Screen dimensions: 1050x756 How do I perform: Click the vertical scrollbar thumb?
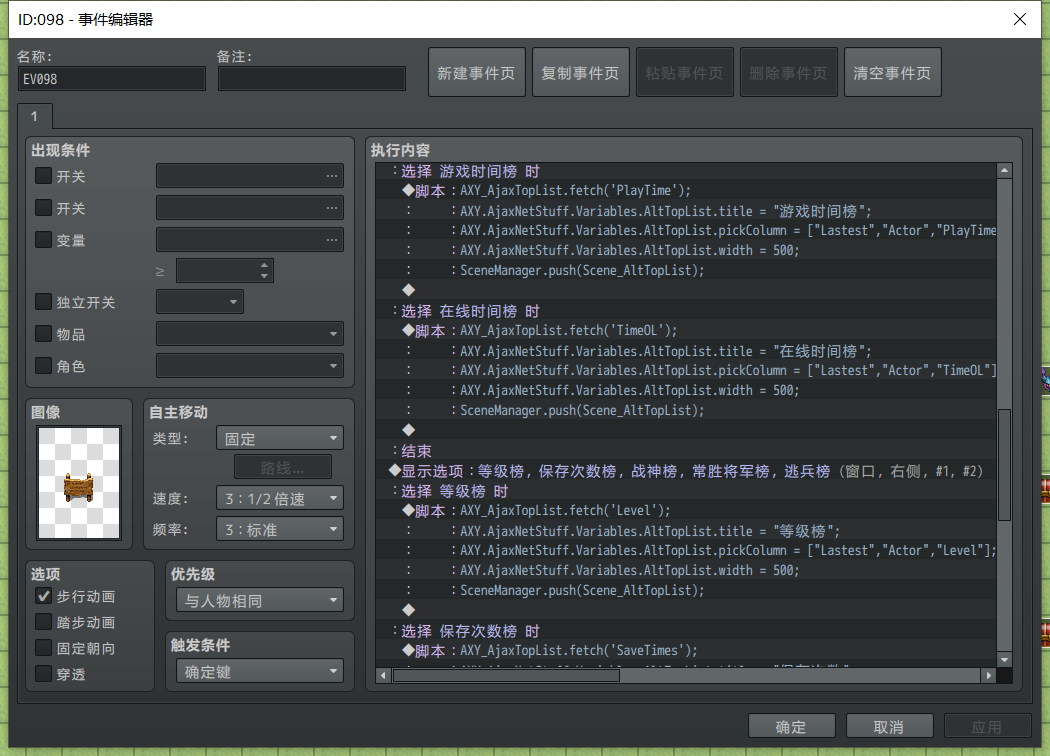point(1004,465)
